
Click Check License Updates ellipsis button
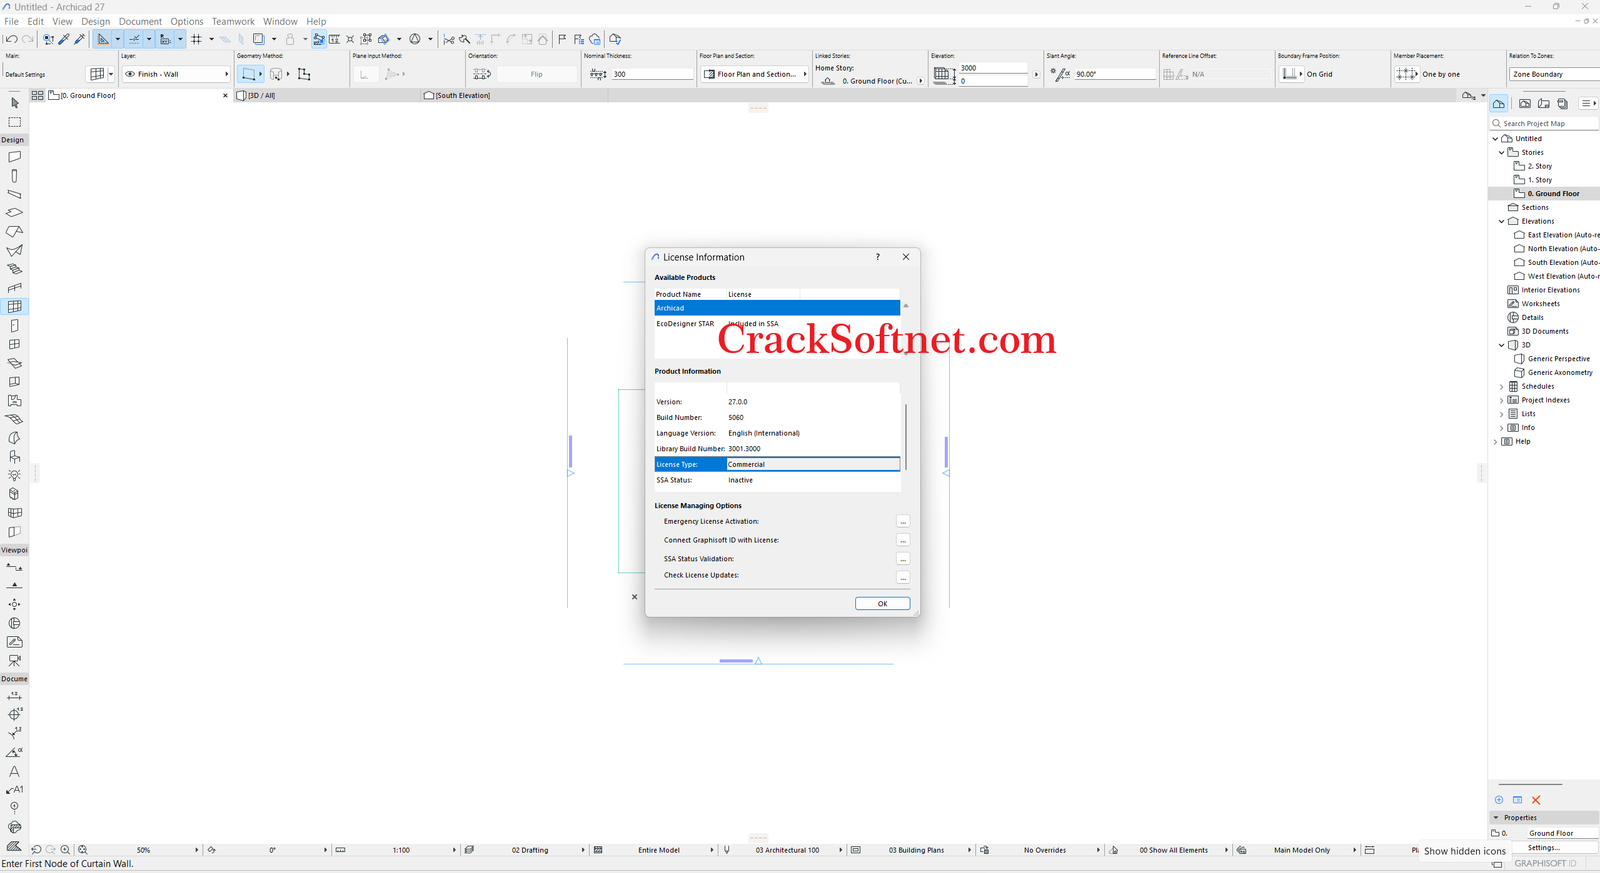(x=903, y=577)
